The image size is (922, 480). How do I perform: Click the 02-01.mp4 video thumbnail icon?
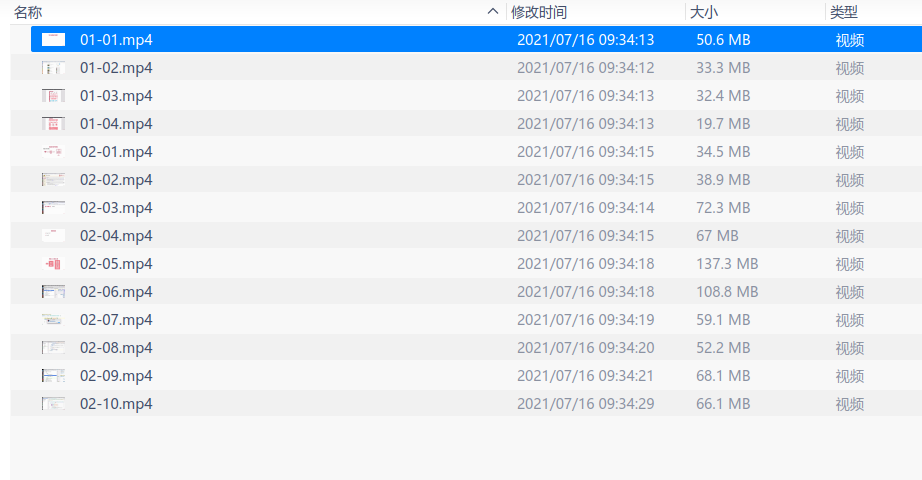(54, 152)
